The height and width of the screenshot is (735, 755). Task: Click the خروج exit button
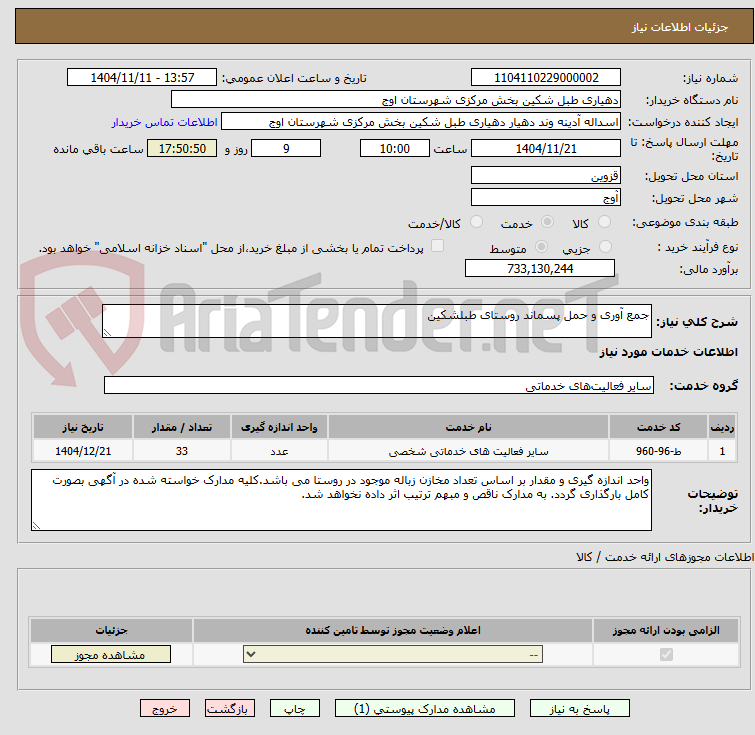[x=165, y=709]
